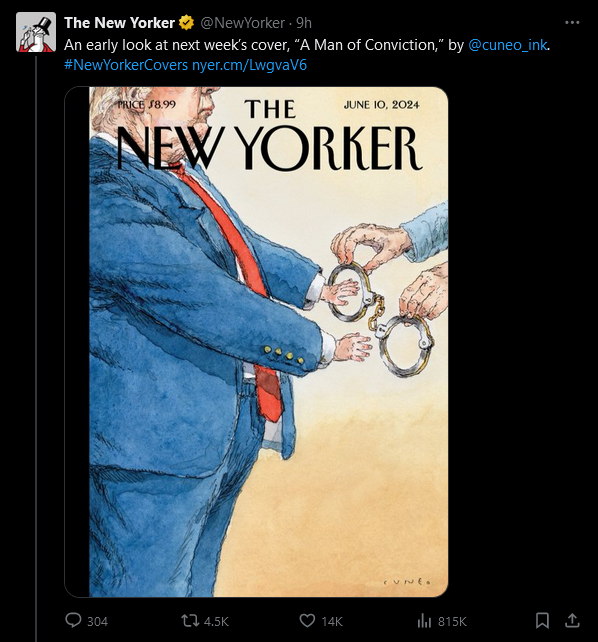The height and width of the screenshot is (642, 598).
Task: Open the @NewYorker handle
Action: point(242,23)
